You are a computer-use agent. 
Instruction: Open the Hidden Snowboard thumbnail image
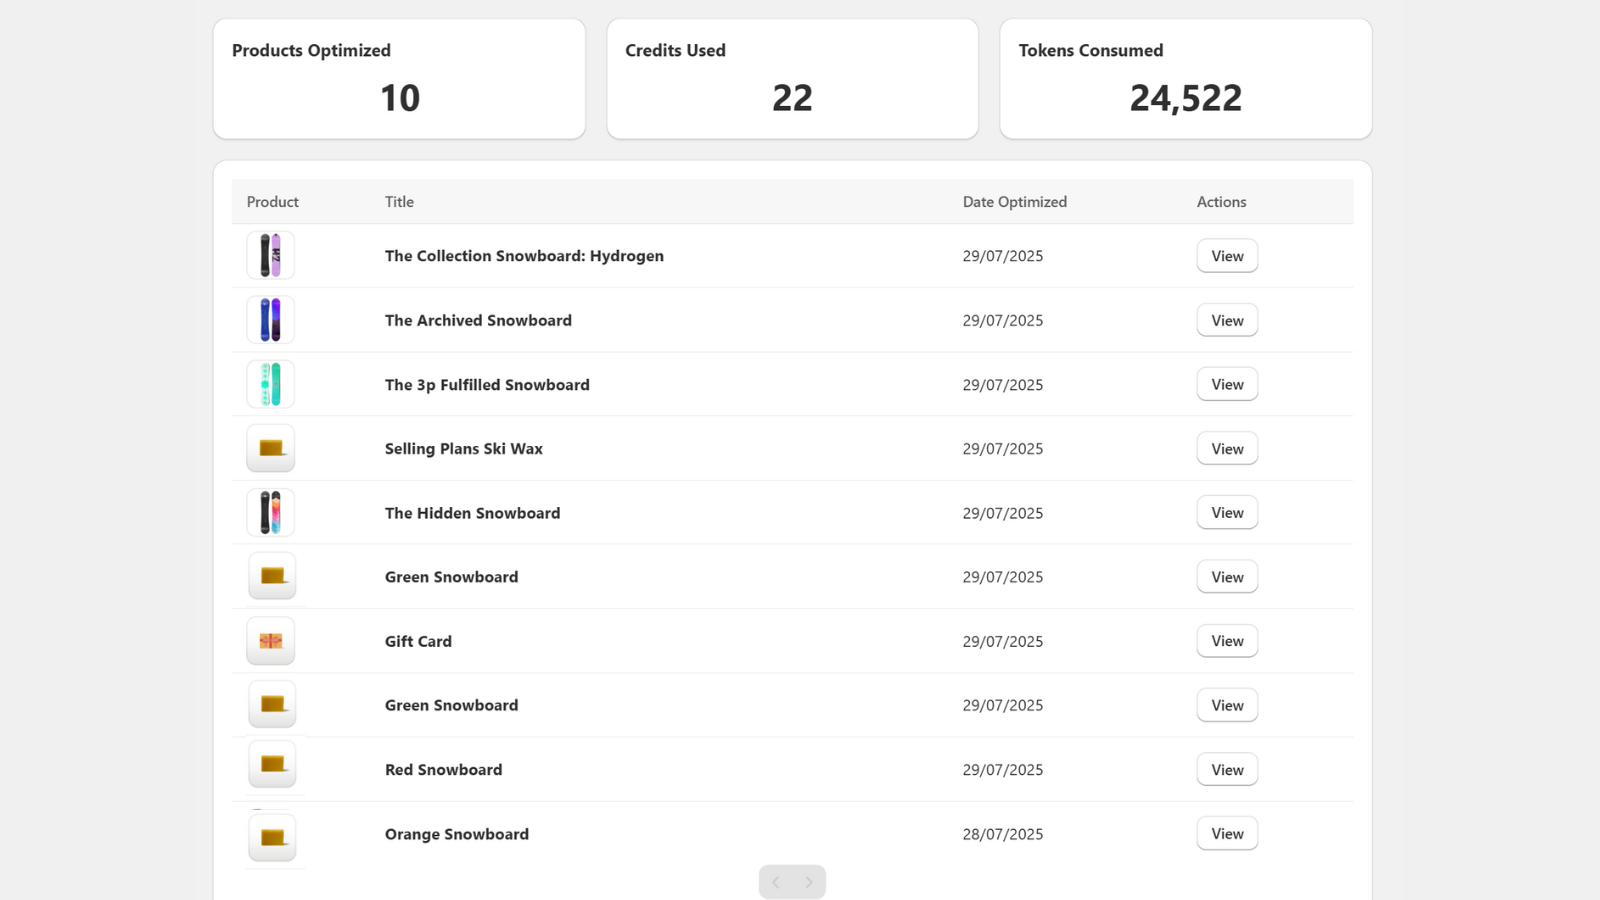tap(271, 513)
